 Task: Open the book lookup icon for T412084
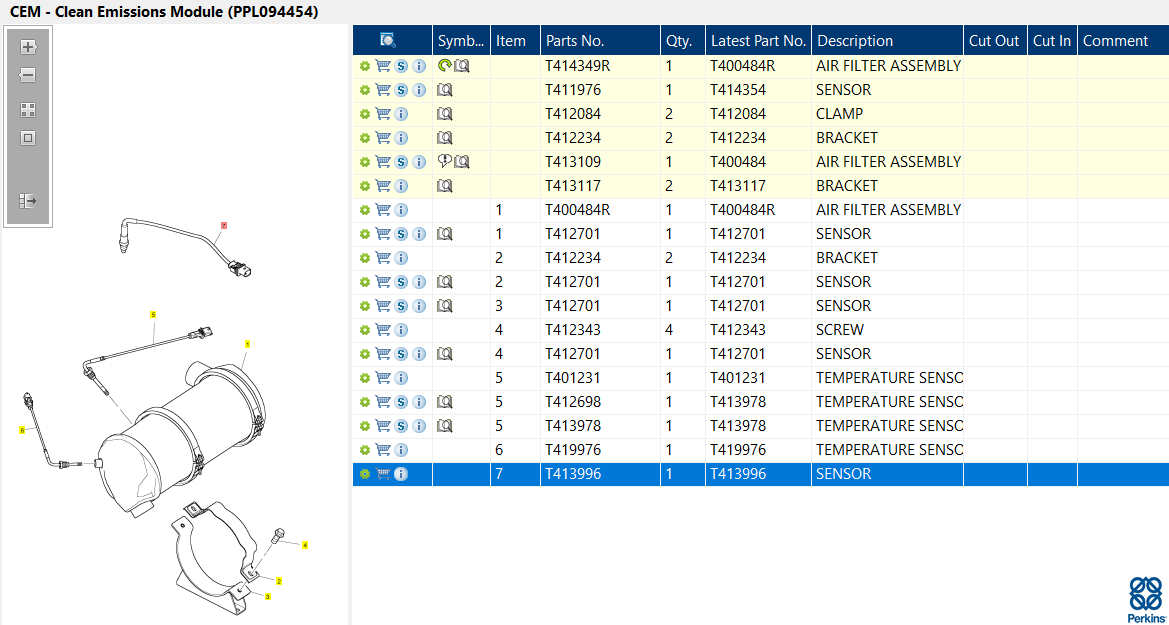pyautogui.click(x=445, y=114)
